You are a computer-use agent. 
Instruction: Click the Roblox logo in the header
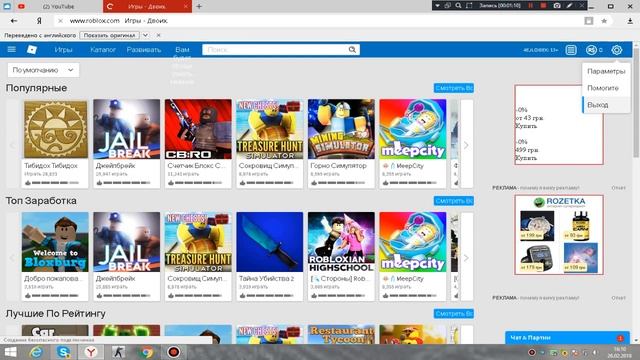[32, 49]
